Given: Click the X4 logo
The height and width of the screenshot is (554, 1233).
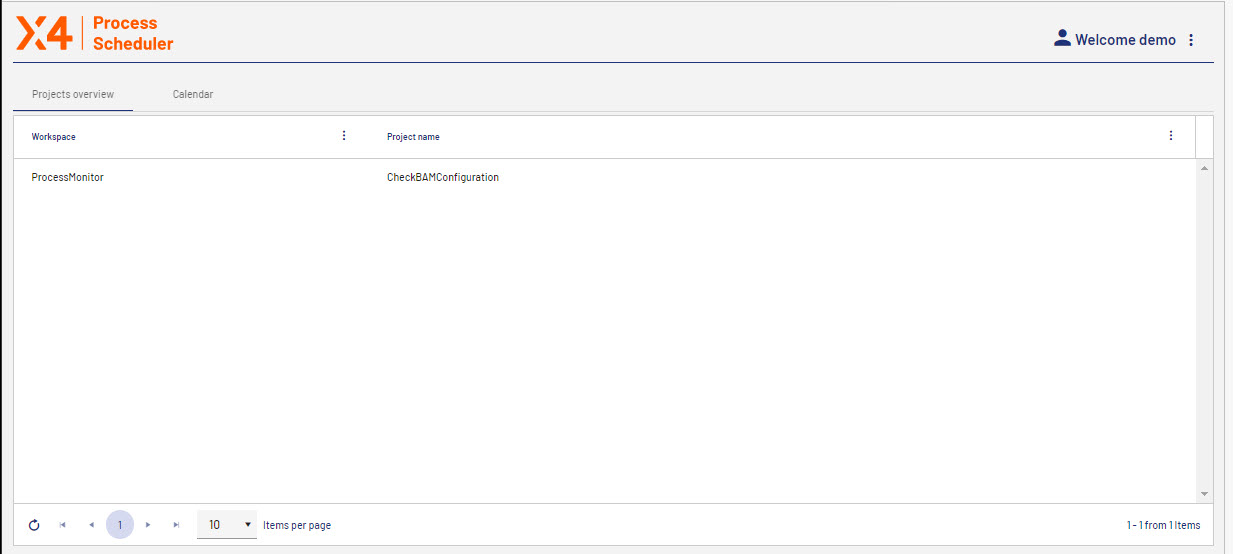Looking at the screenshot, I should click(x=45, y=33).
